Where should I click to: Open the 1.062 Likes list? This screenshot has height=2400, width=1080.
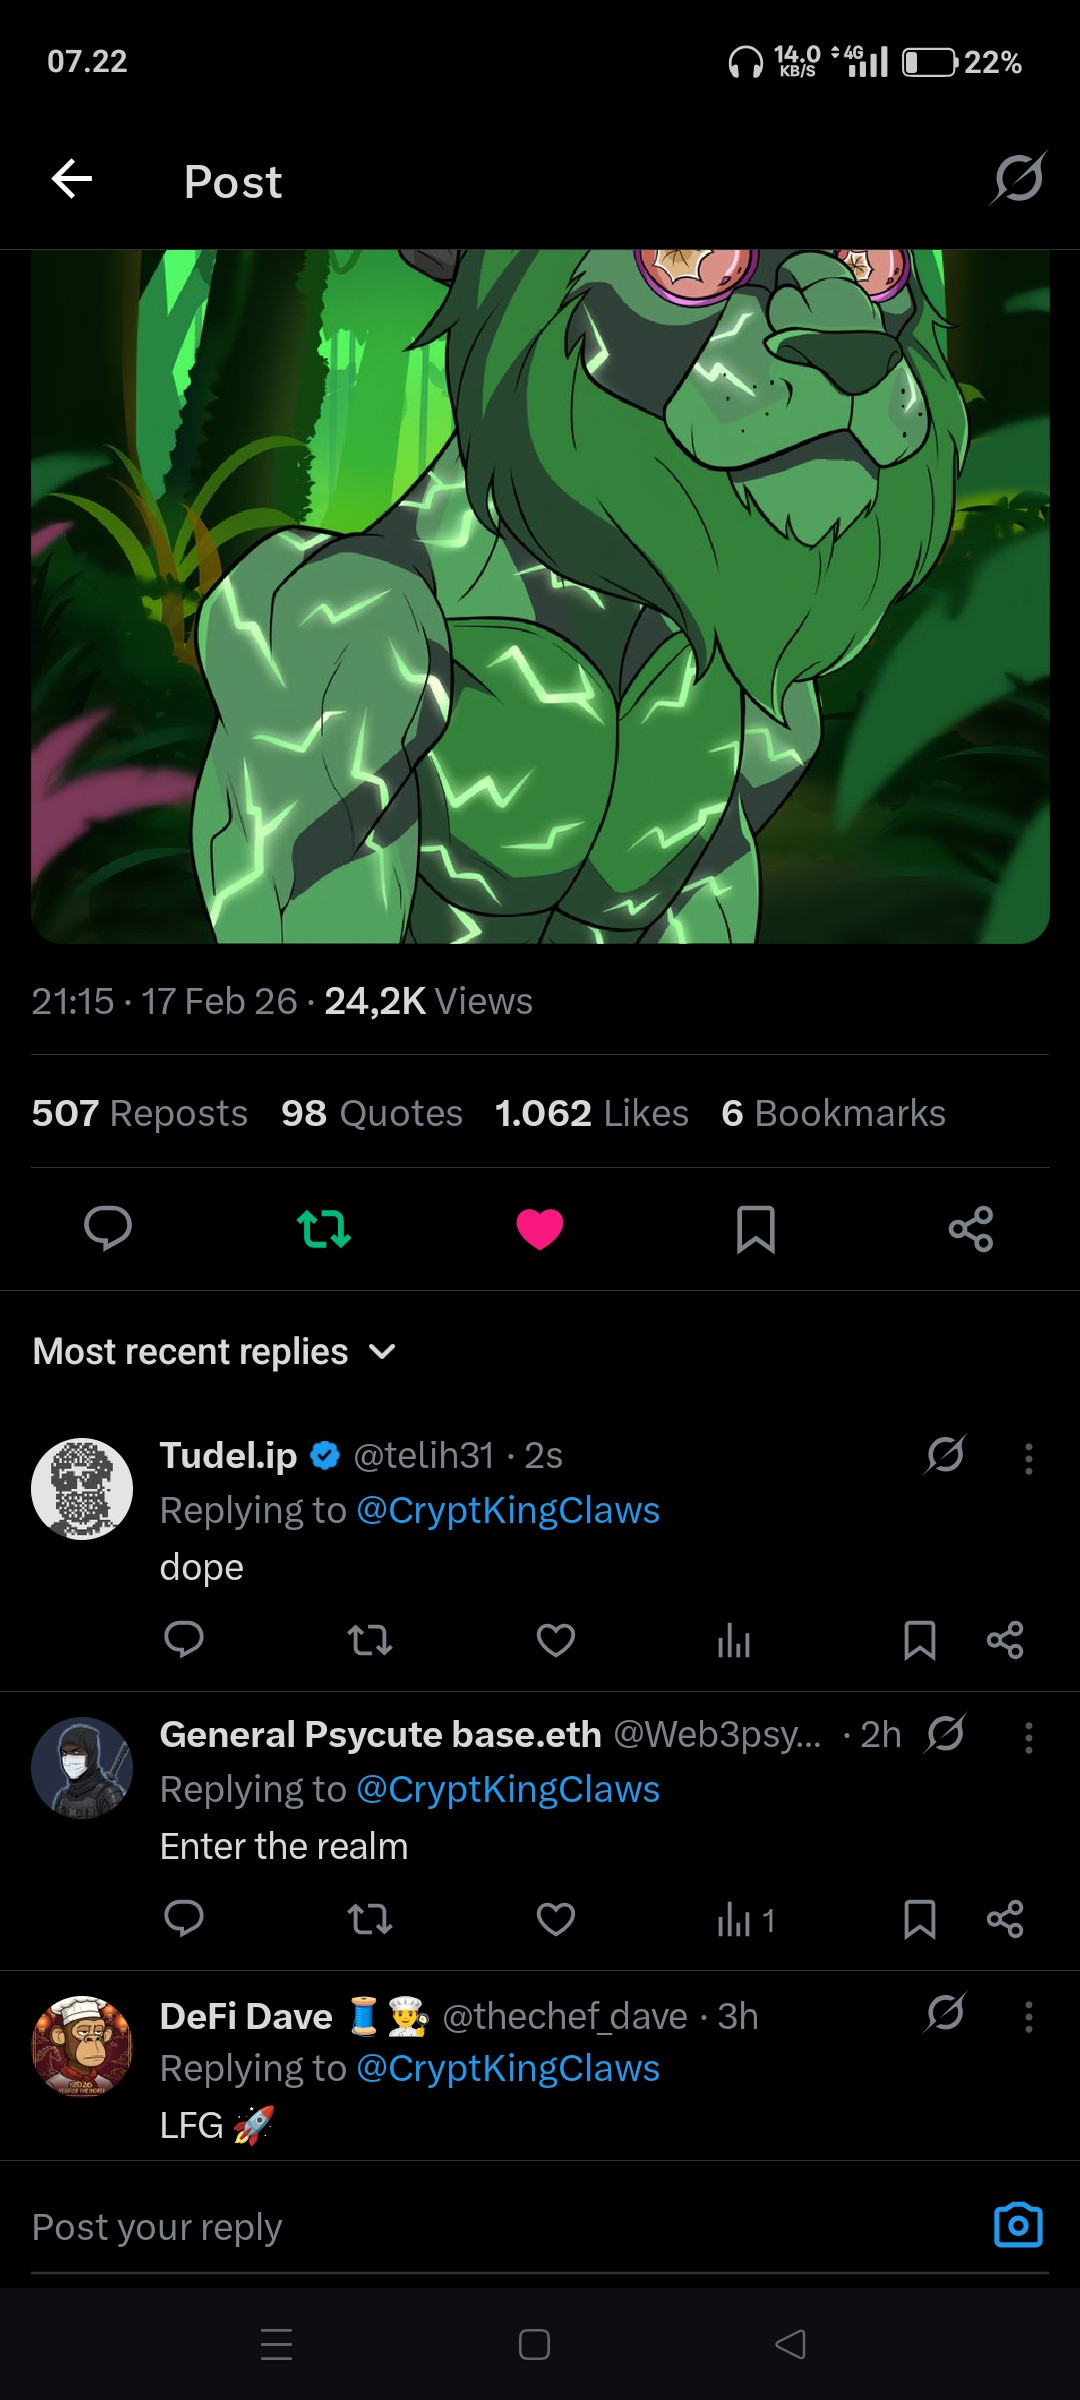tap(592, 1113)
